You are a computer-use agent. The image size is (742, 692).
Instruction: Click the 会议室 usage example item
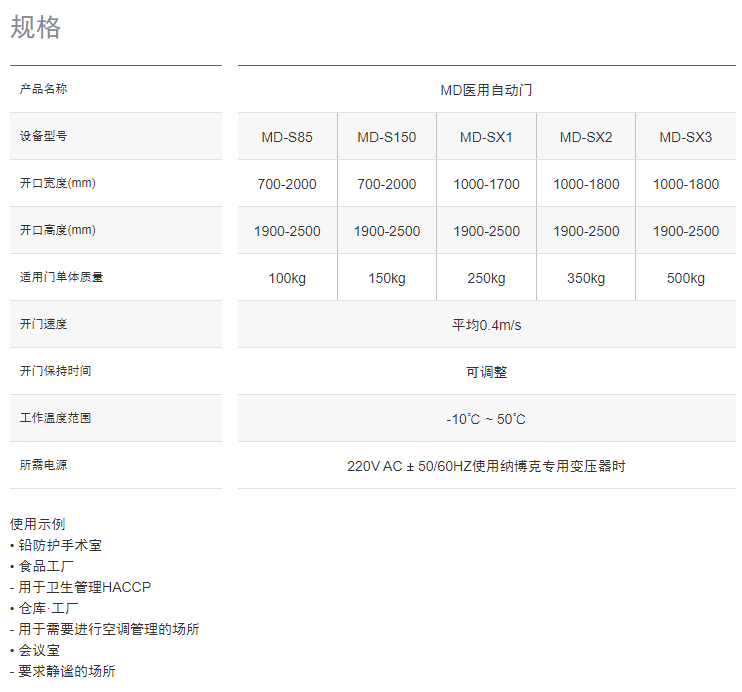tap(39, 650)
